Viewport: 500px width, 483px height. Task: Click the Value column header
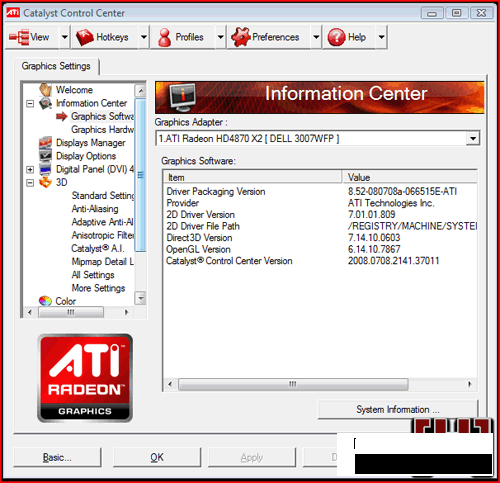(410, 177)
